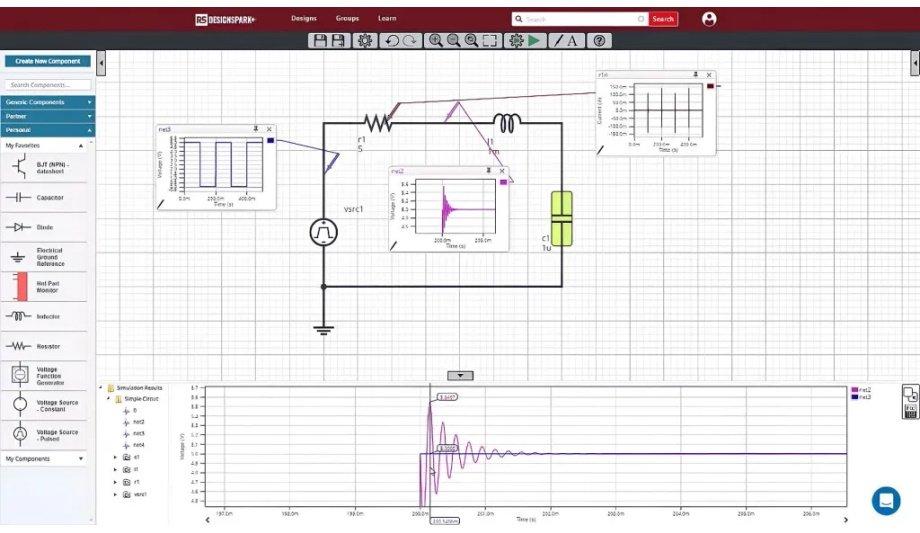This screenshot has width=920, height=533.
Task: Undo the last action
Action: pos(392,41)
